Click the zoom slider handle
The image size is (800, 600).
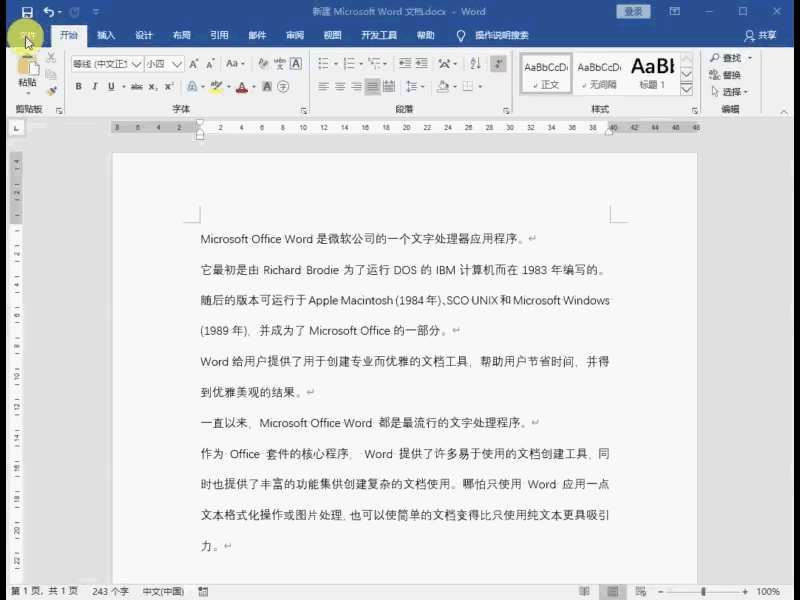(x=703, y=591)
